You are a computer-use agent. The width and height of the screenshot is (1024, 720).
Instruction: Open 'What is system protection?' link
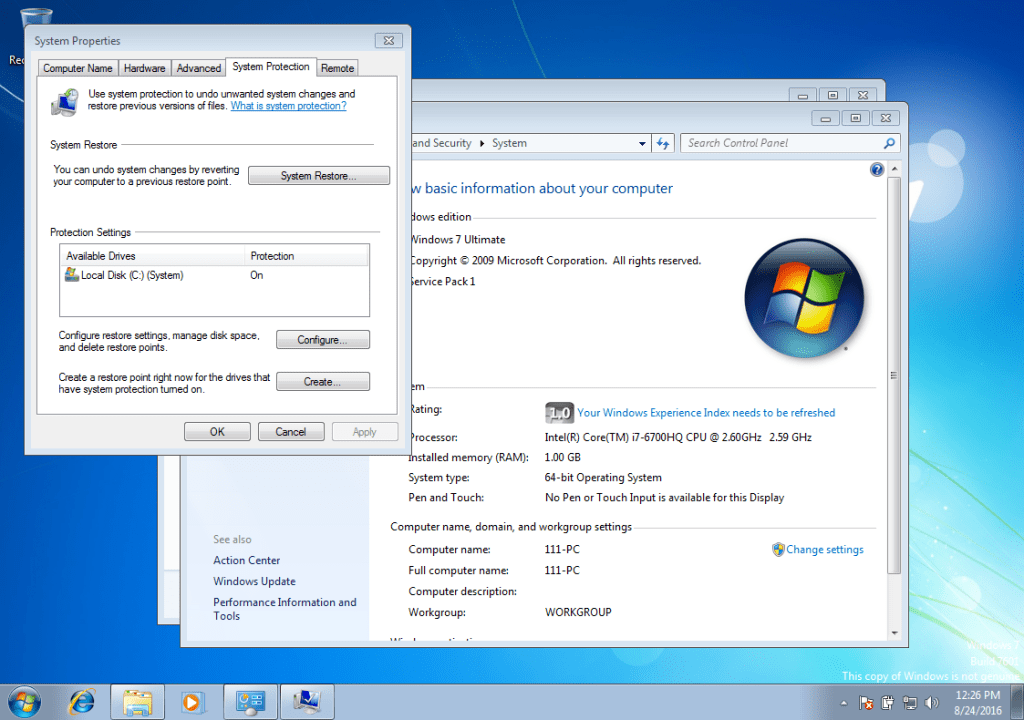tap(289, 106)
